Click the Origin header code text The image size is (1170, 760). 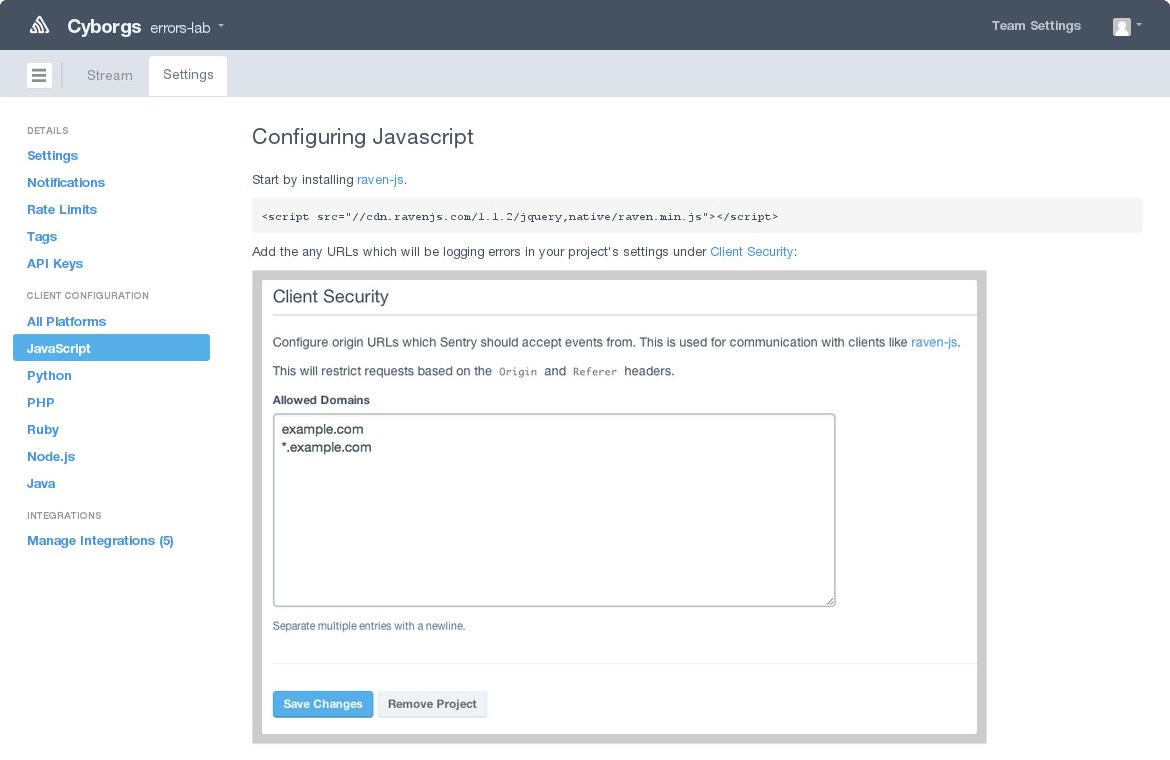[x=518, y=371]
